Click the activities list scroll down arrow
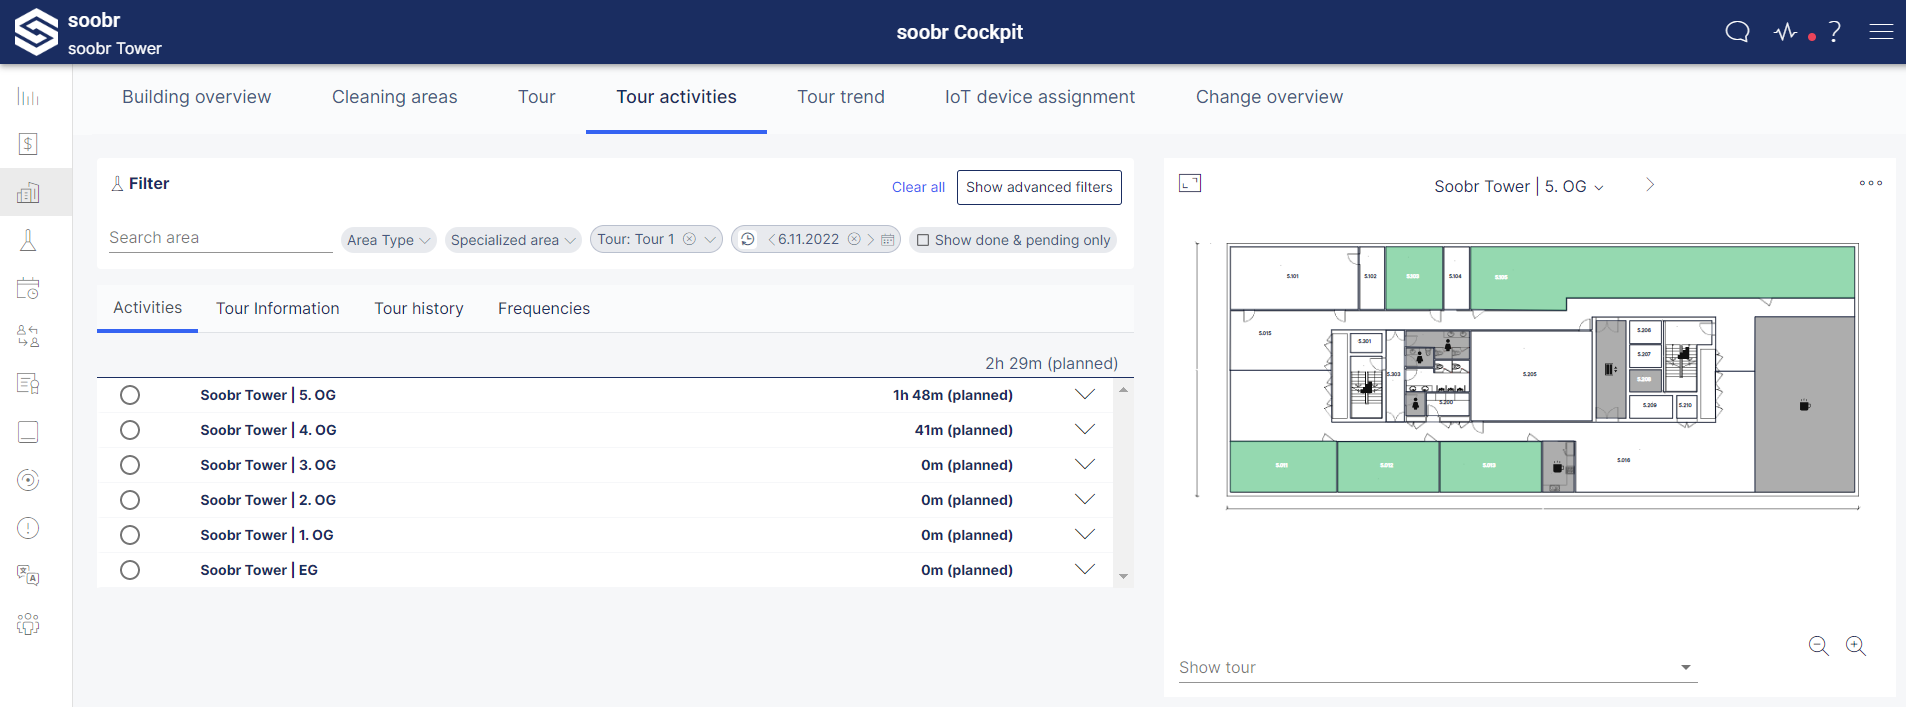Image resolution: width=1906 pixels, height=707 pixels. (x=1124, y=577)
